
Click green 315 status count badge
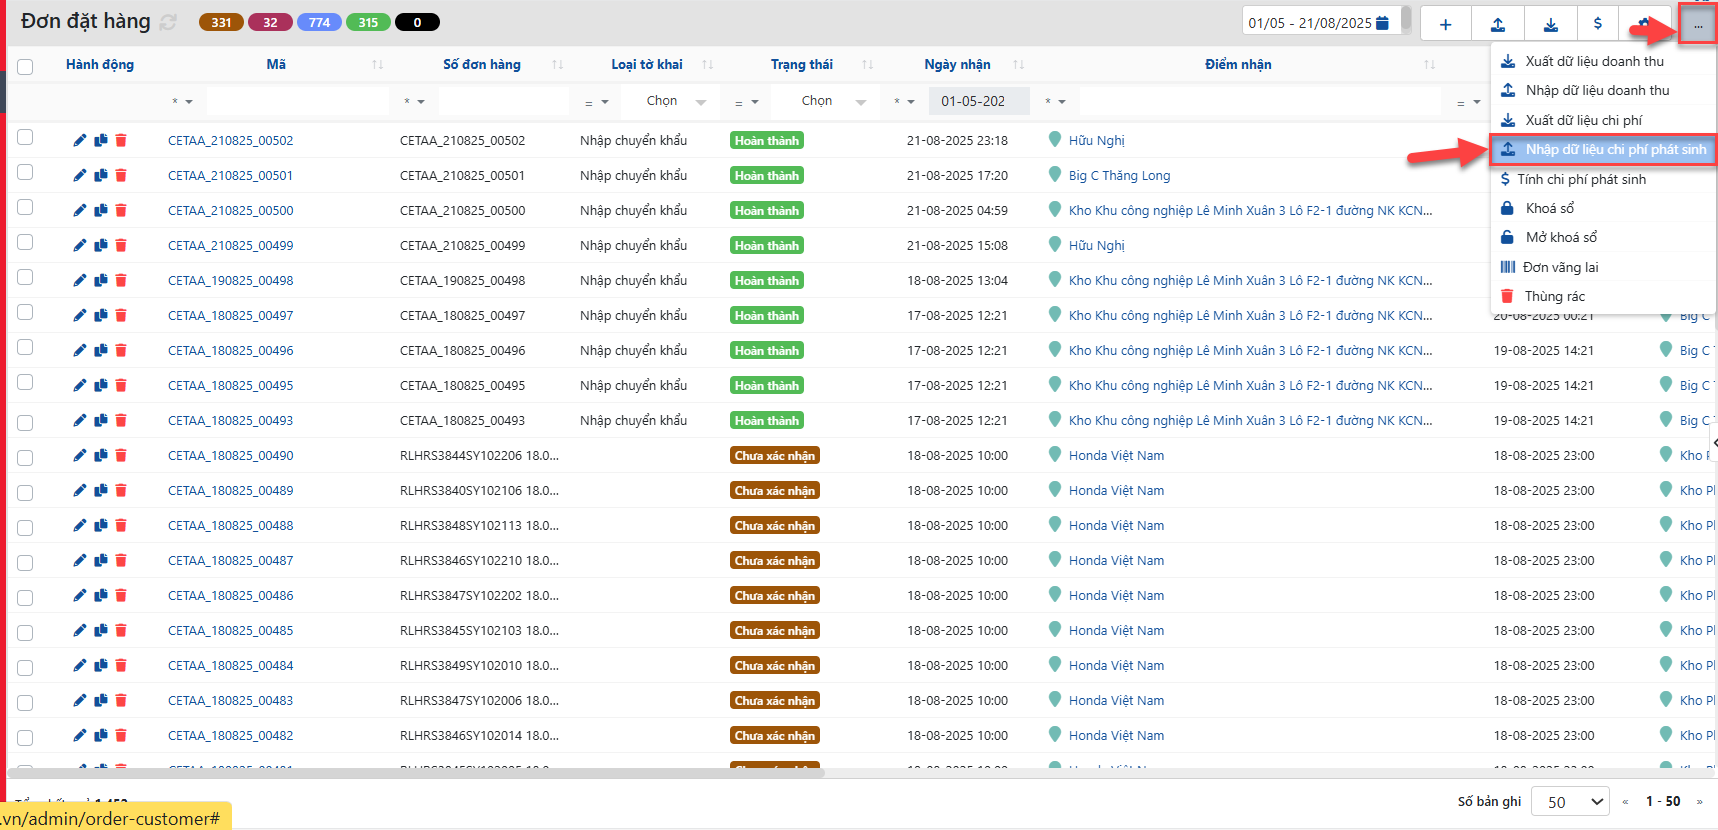coord(368,22)
